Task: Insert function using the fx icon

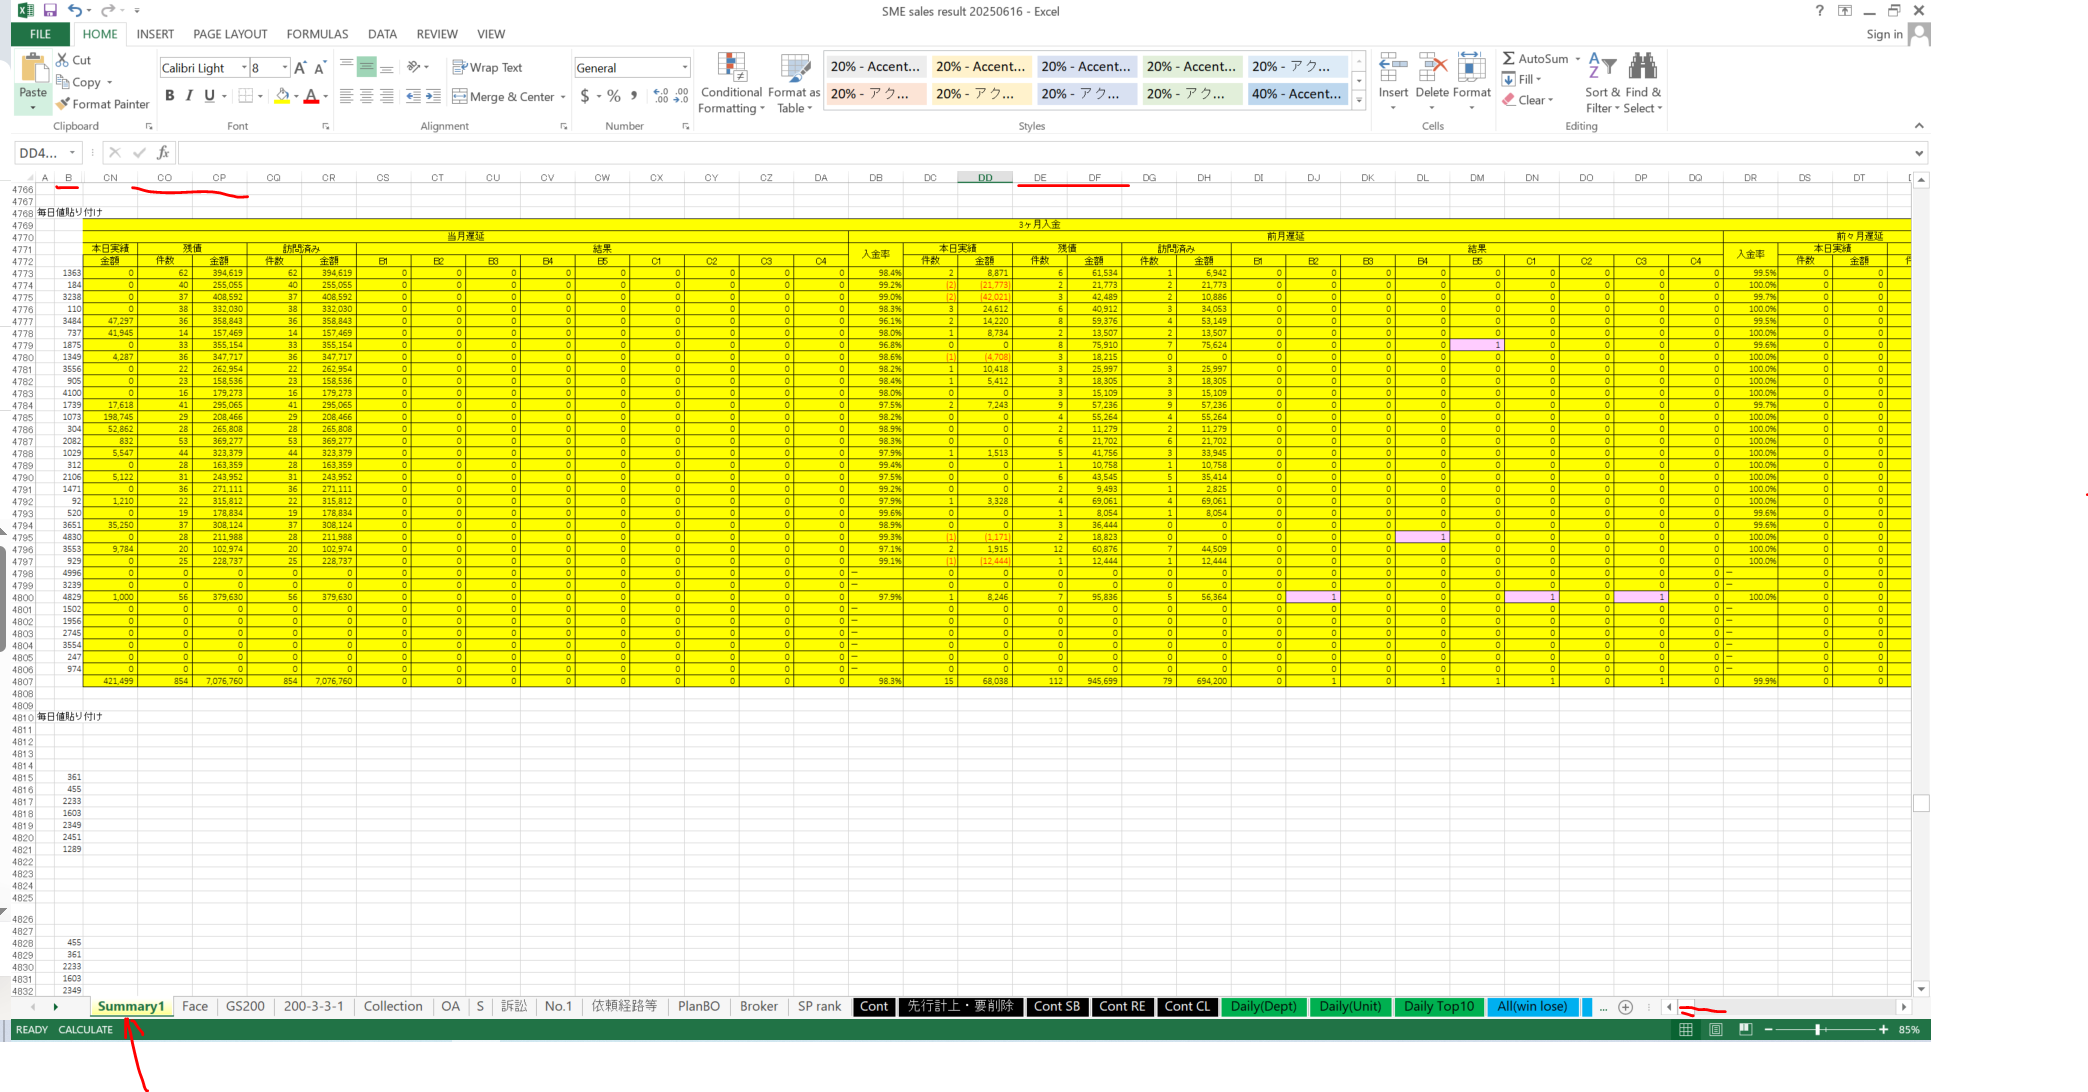Action: (x=163, y=153)
